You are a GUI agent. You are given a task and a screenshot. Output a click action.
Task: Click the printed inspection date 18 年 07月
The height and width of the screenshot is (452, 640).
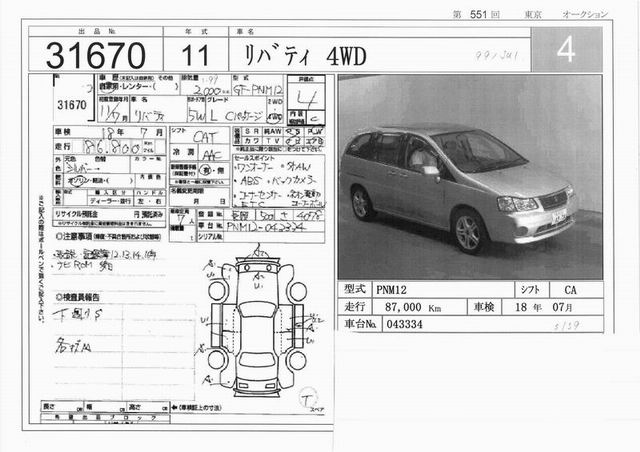(x=544, y=307)
